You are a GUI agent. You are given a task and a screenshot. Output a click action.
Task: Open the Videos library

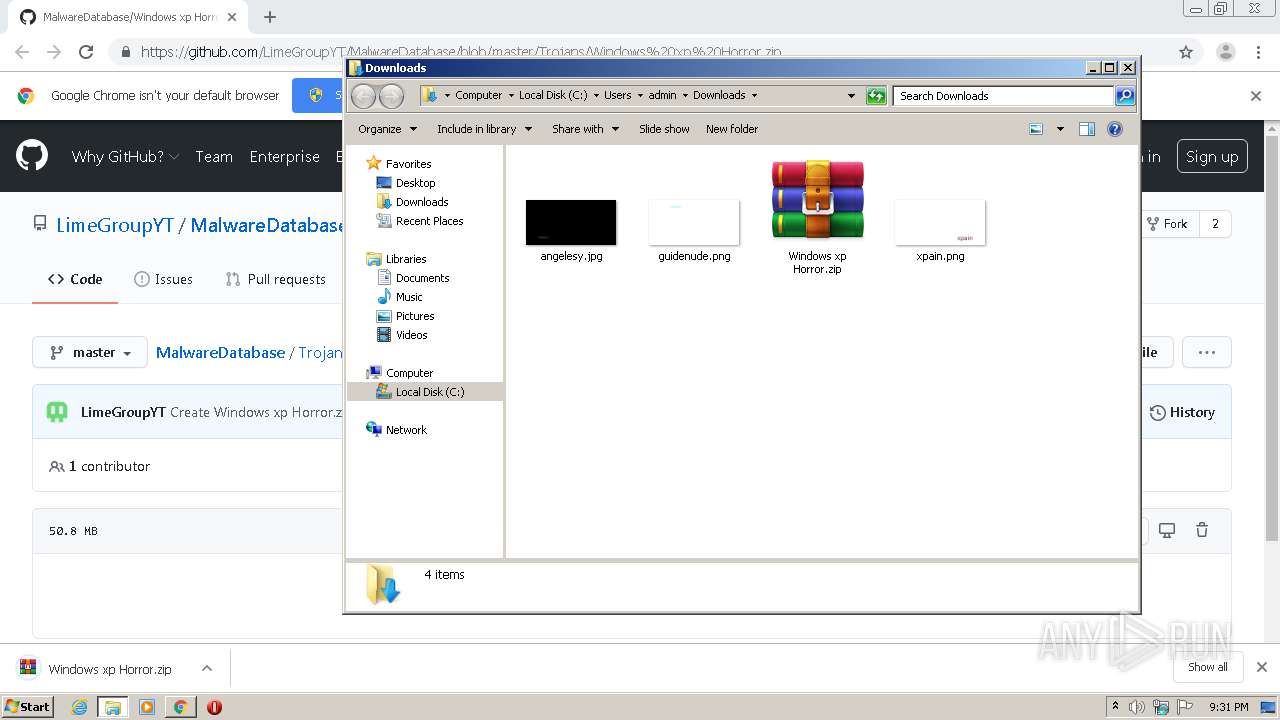point(411,335)
